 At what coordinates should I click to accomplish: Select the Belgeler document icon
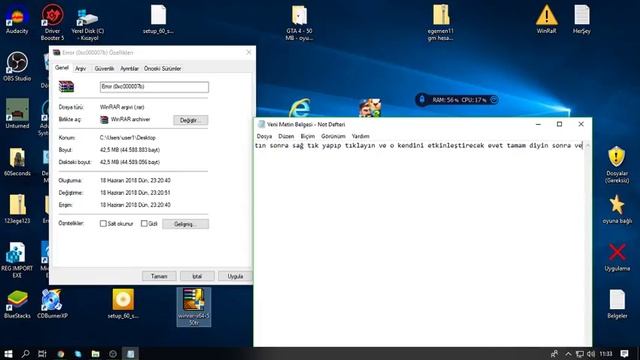(x=617, y=304)
